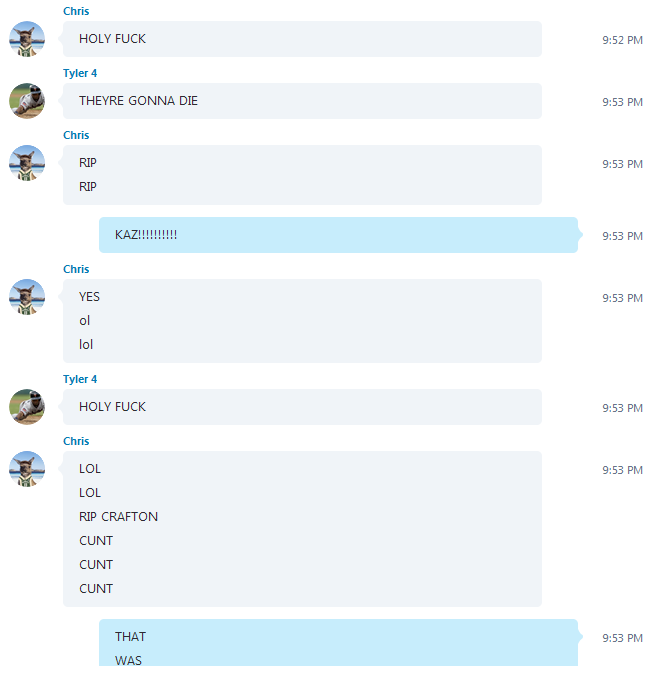Click the "ol" message line
Viewport: 661px width, 674px height.
[85, 321]
